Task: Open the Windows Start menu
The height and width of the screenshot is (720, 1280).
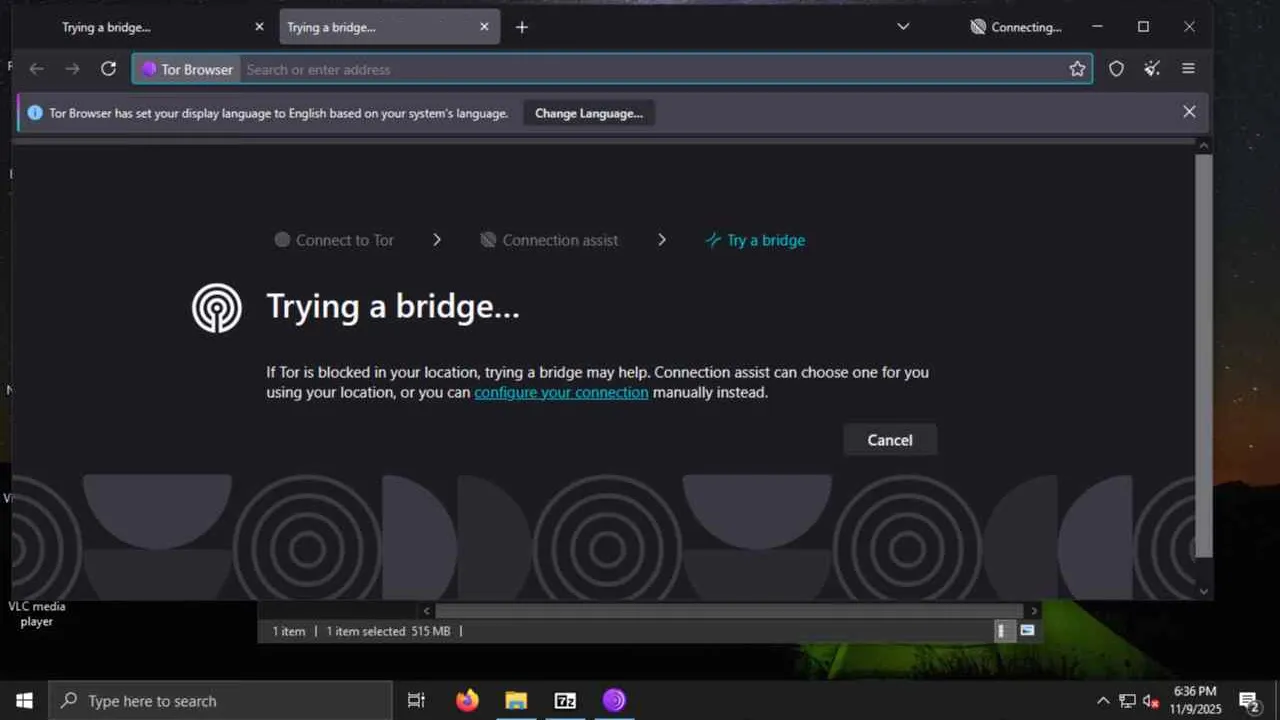Action: point(24,700)
